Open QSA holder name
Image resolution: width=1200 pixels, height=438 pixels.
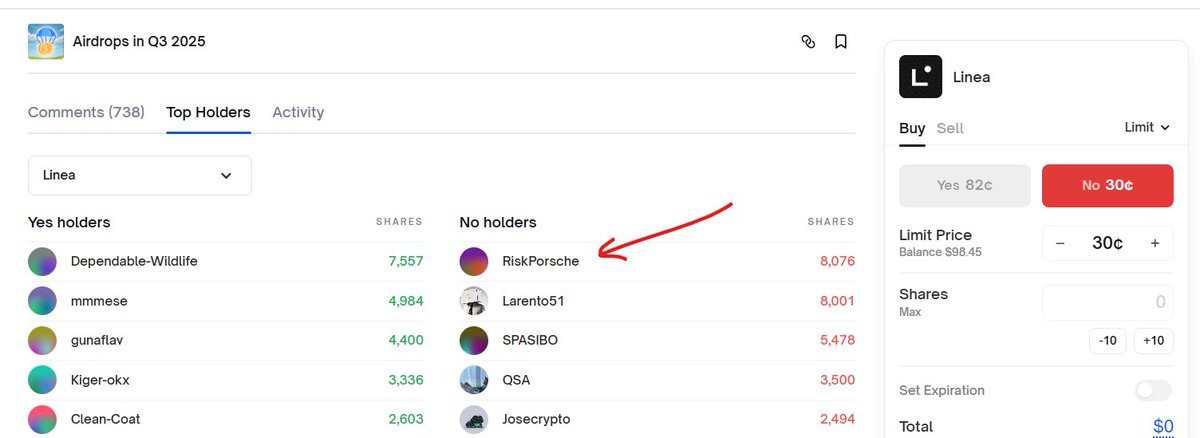516,380
